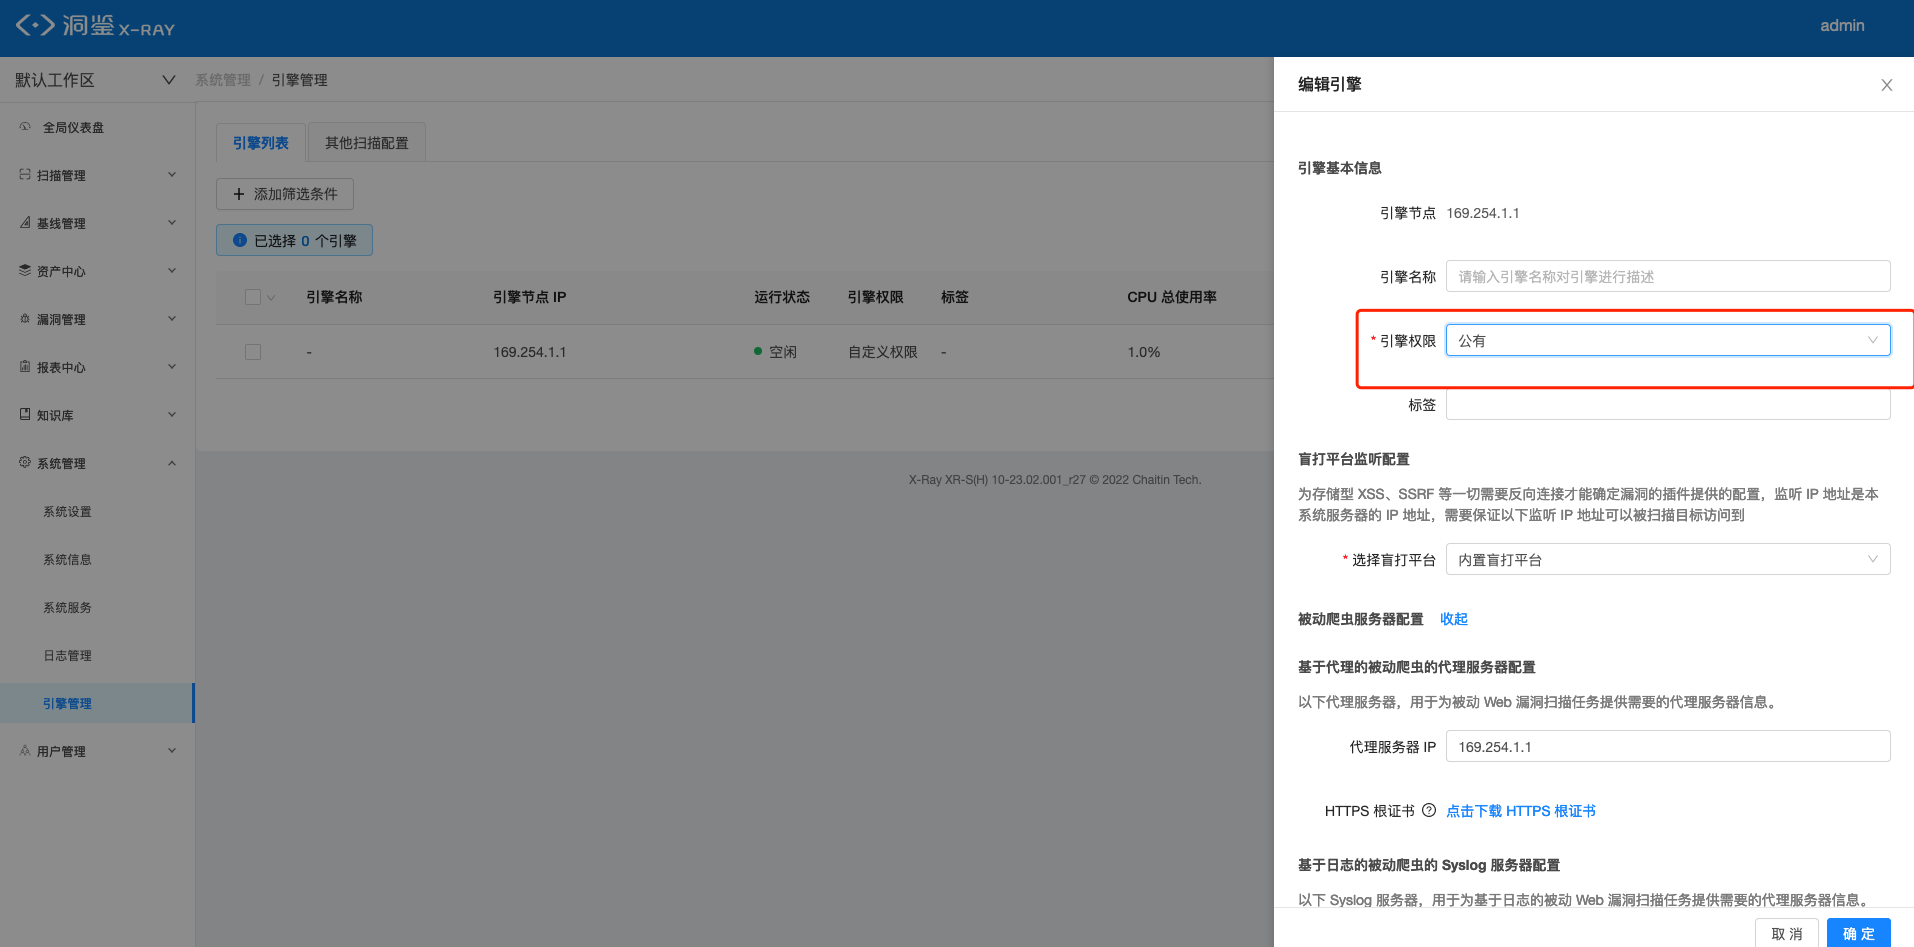The width and height of the screenshot is (1914, 947).
Task: Open dropdown arrow beside header checkbox
Action: point(271,297)
